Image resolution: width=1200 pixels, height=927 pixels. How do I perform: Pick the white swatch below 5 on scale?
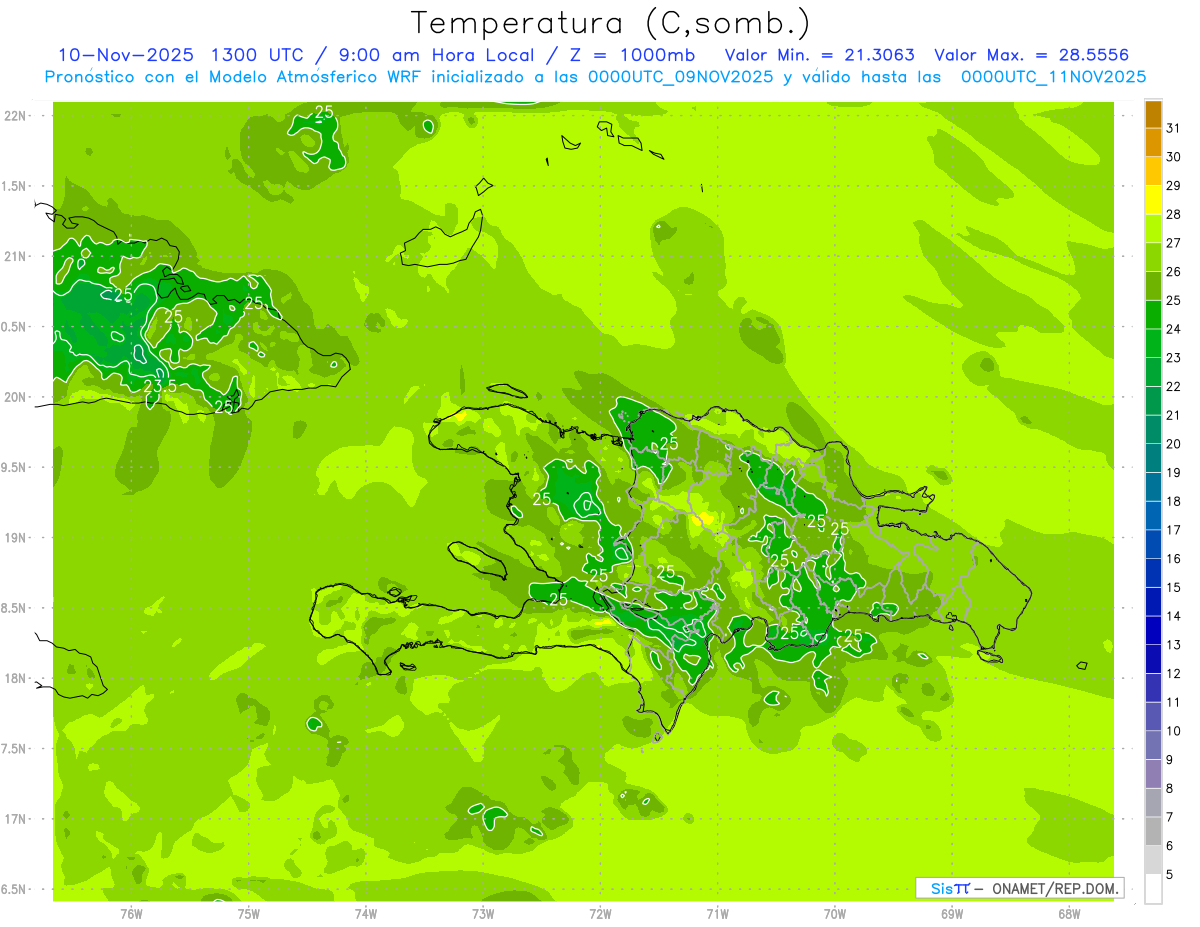[1153, 889]
